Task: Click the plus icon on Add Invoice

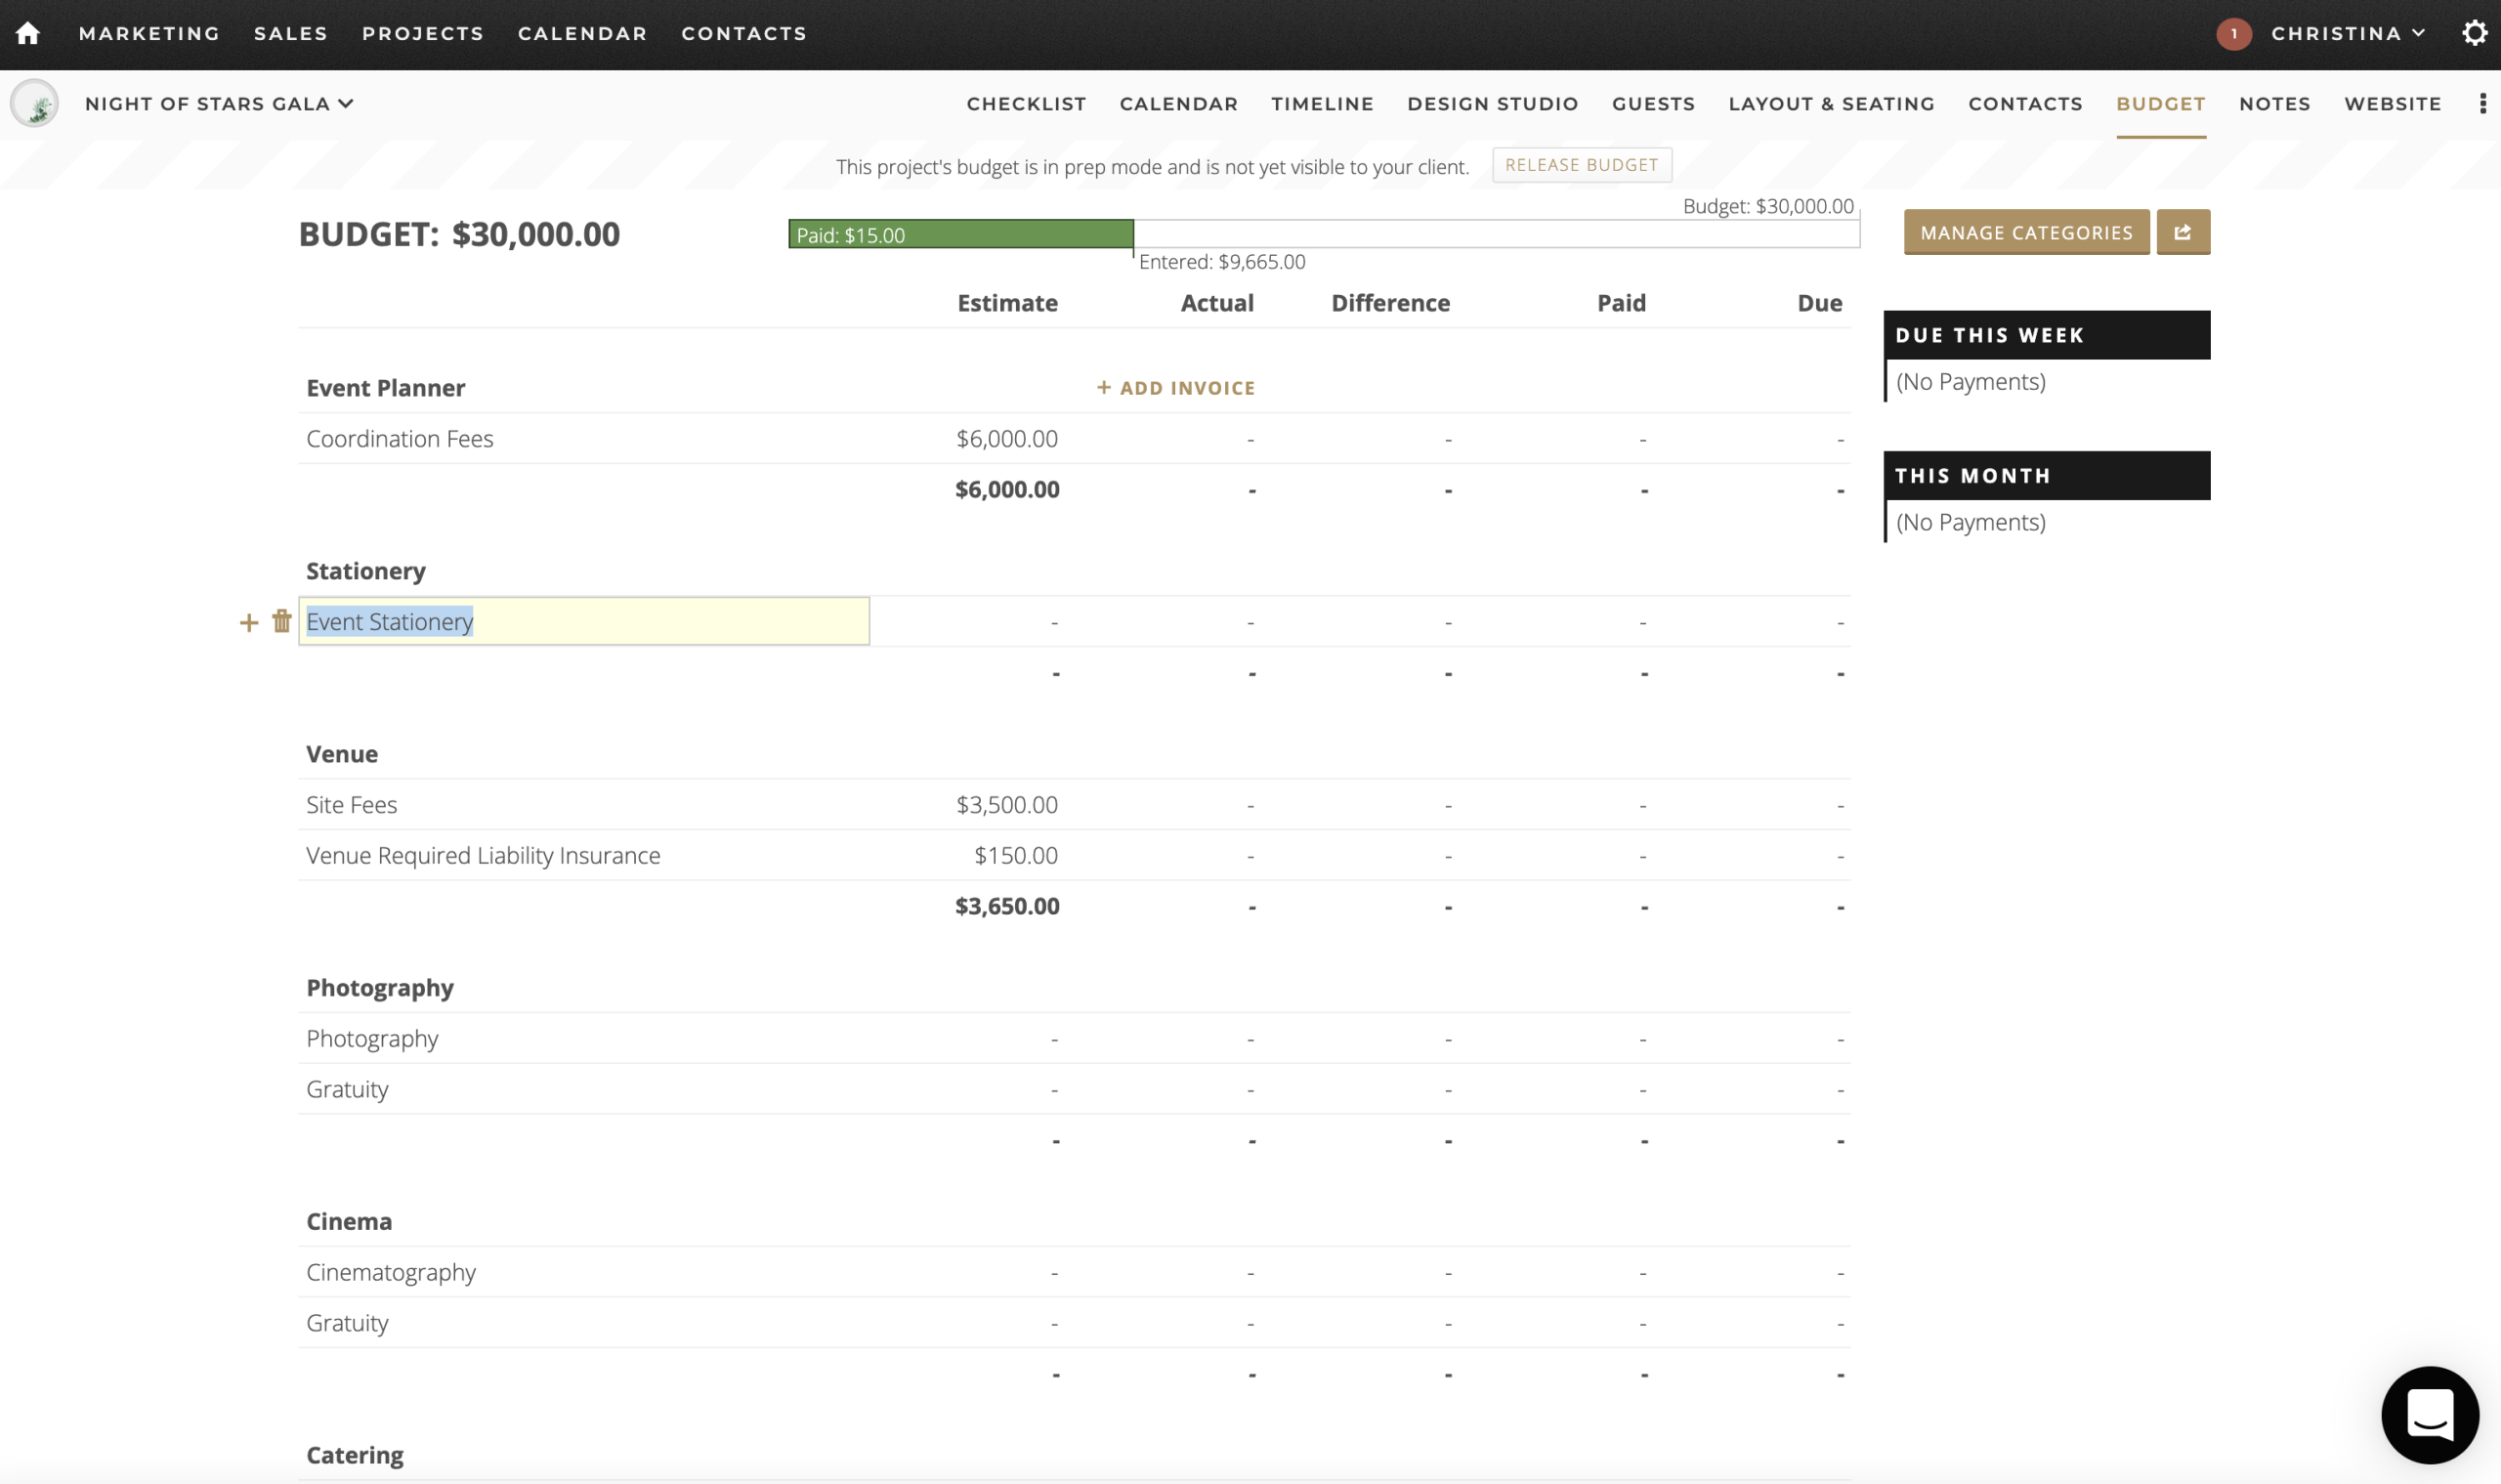Action: click(1104, 387)
